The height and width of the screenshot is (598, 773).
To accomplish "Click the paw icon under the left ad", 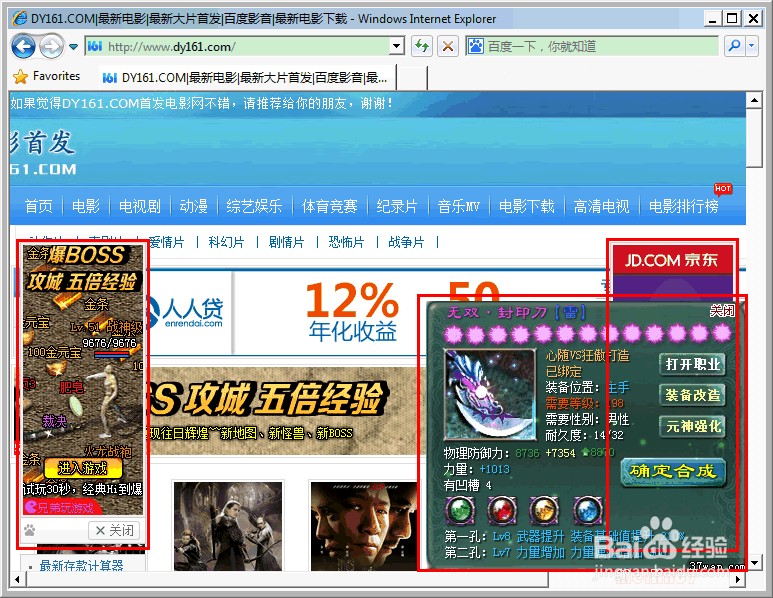I will pos(30,530).
